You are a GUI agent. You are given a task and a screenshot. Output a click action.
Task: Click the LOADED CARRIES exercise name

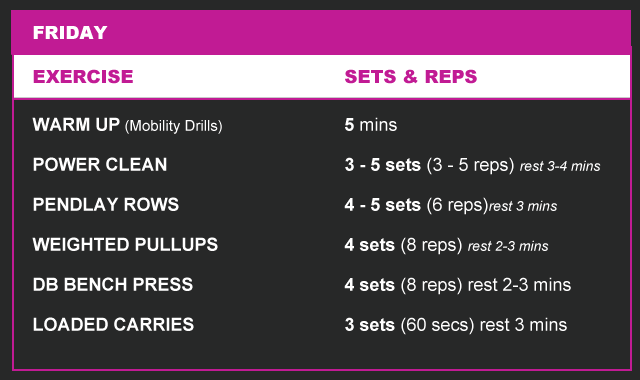click(x=113, y=324)
